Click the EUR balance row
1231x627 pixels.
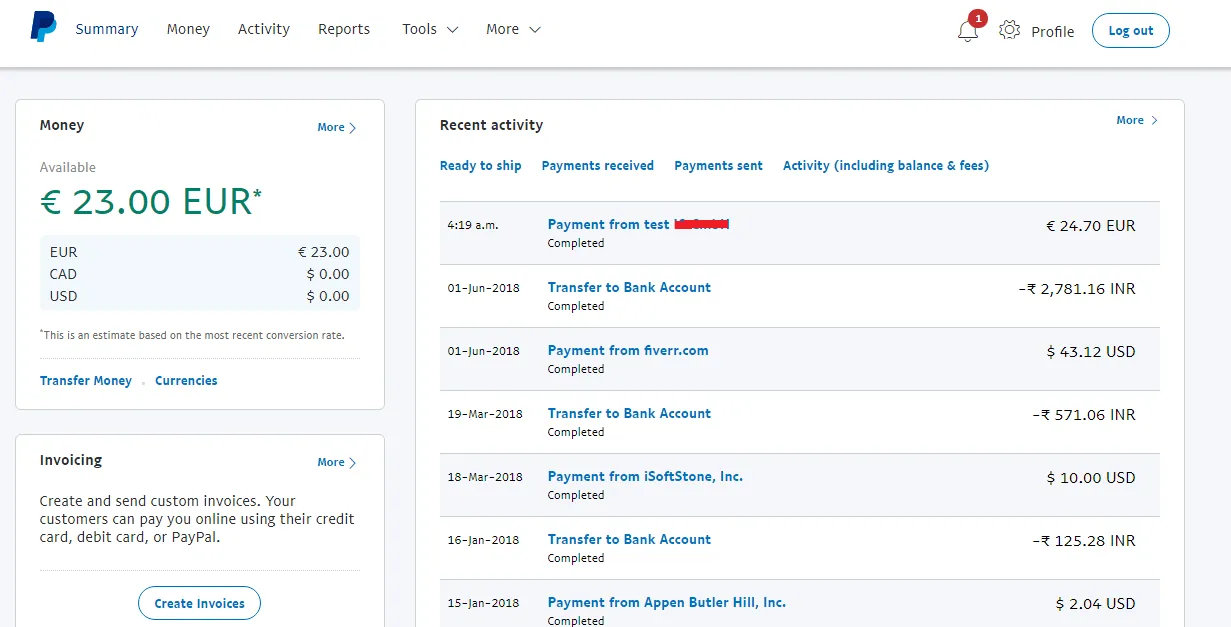(200, 252)
